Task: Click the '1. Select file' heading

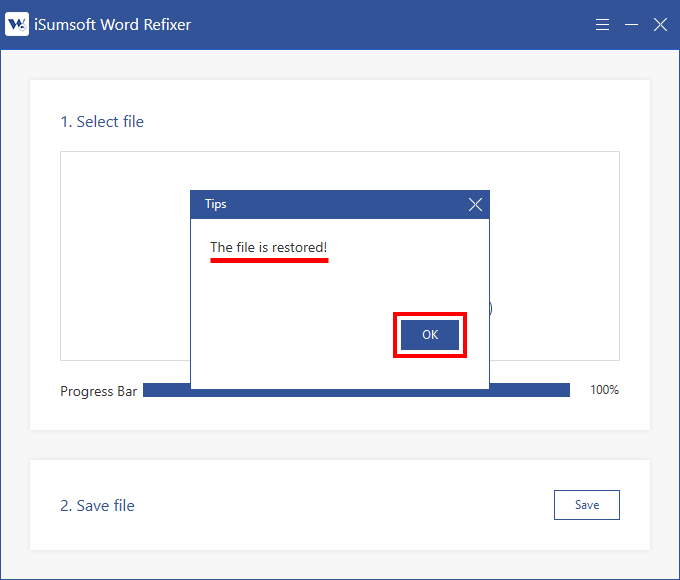Action: (102, 122)
